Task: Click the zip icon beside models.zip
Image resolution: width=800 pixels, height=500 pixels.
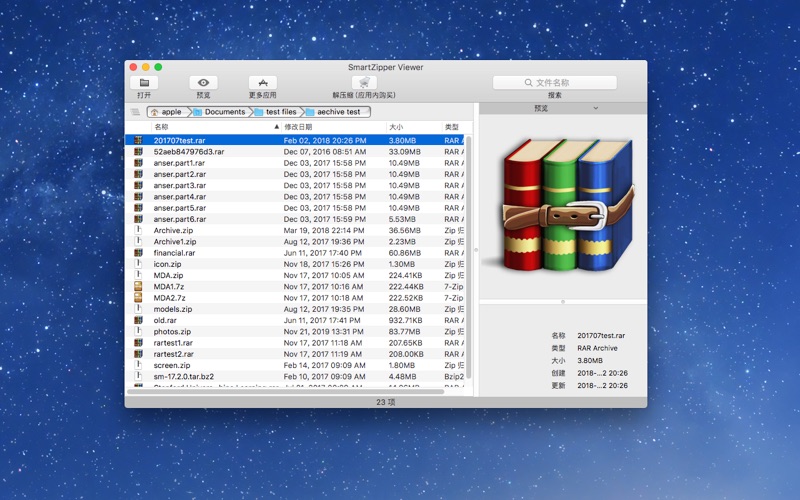Action: tap(138, 309)
